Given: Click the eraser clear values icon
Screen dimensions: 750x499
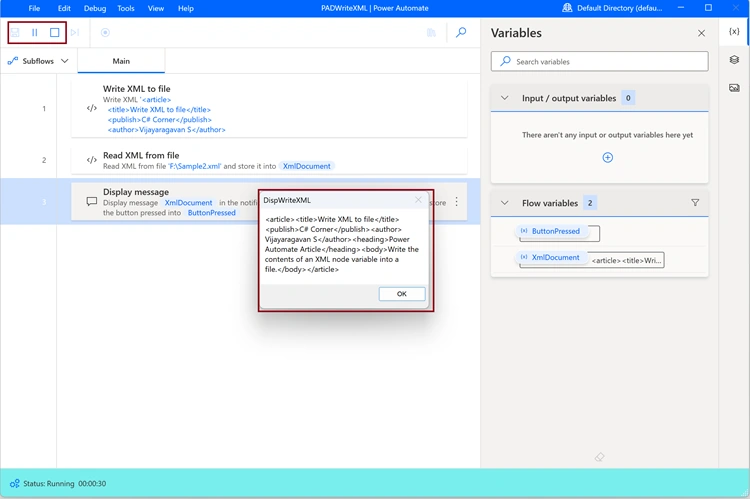Looking at the screenshot, I should tap(599, 457).
